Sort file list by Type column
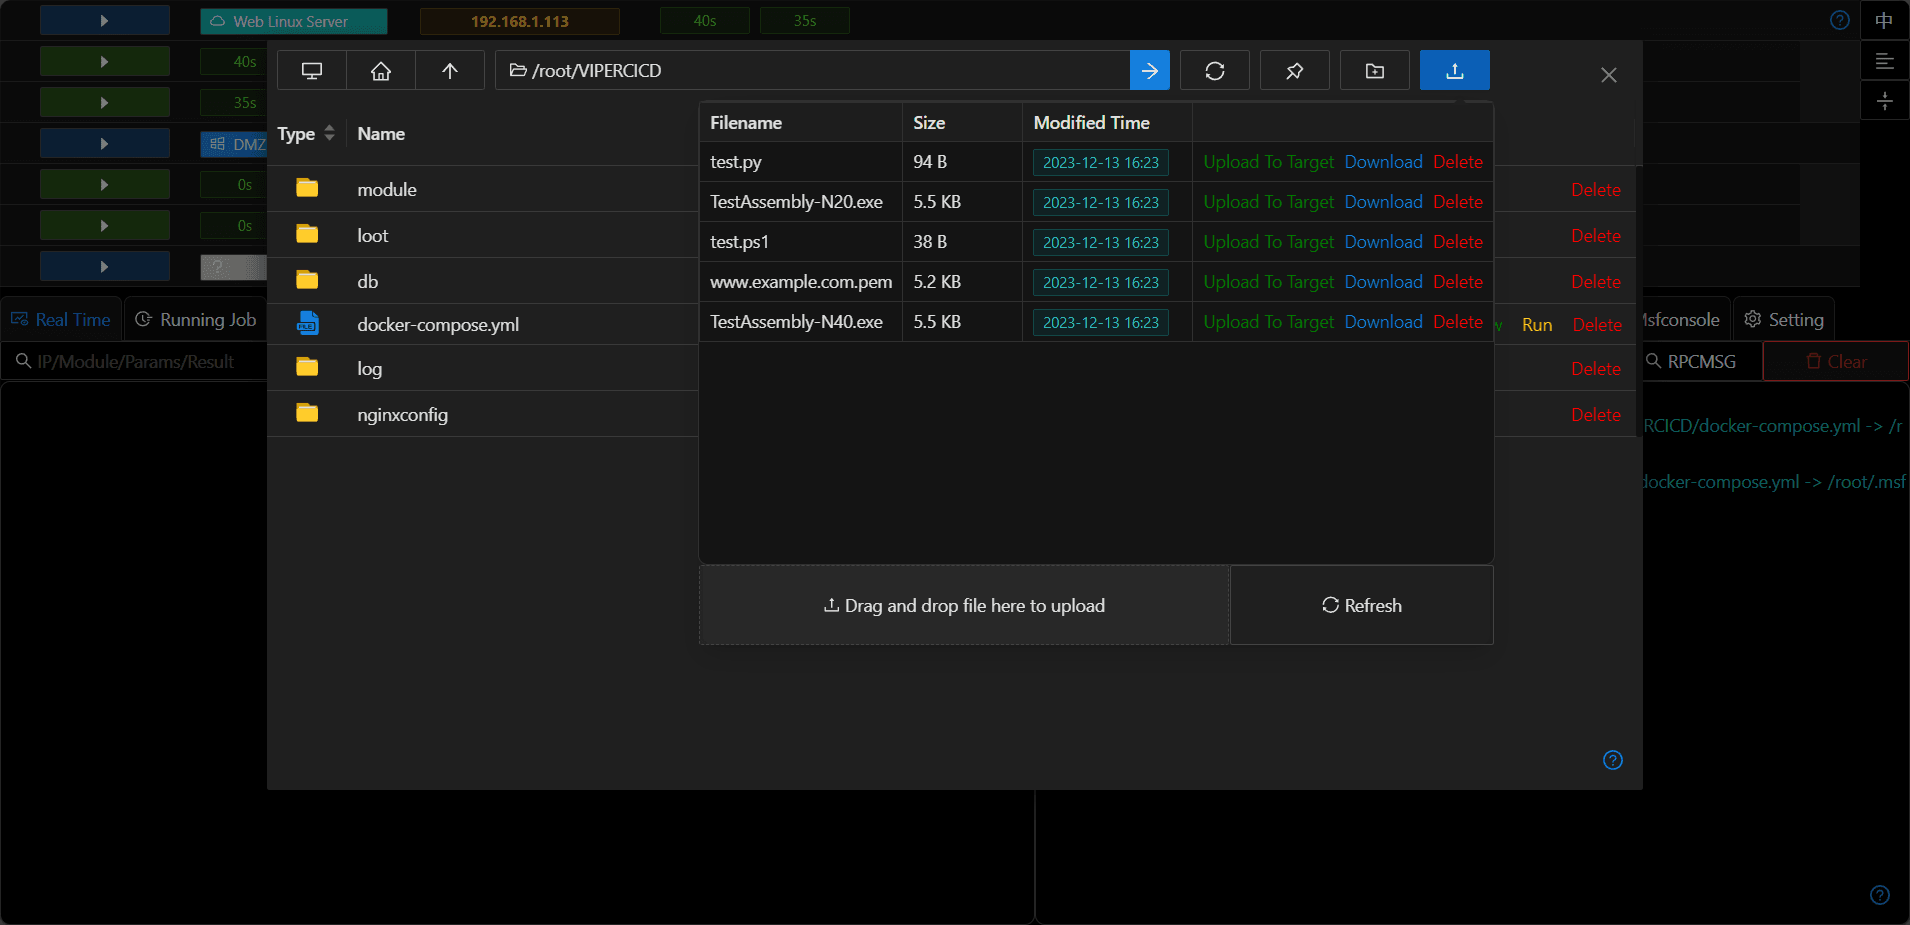 [x=306, y=134]
